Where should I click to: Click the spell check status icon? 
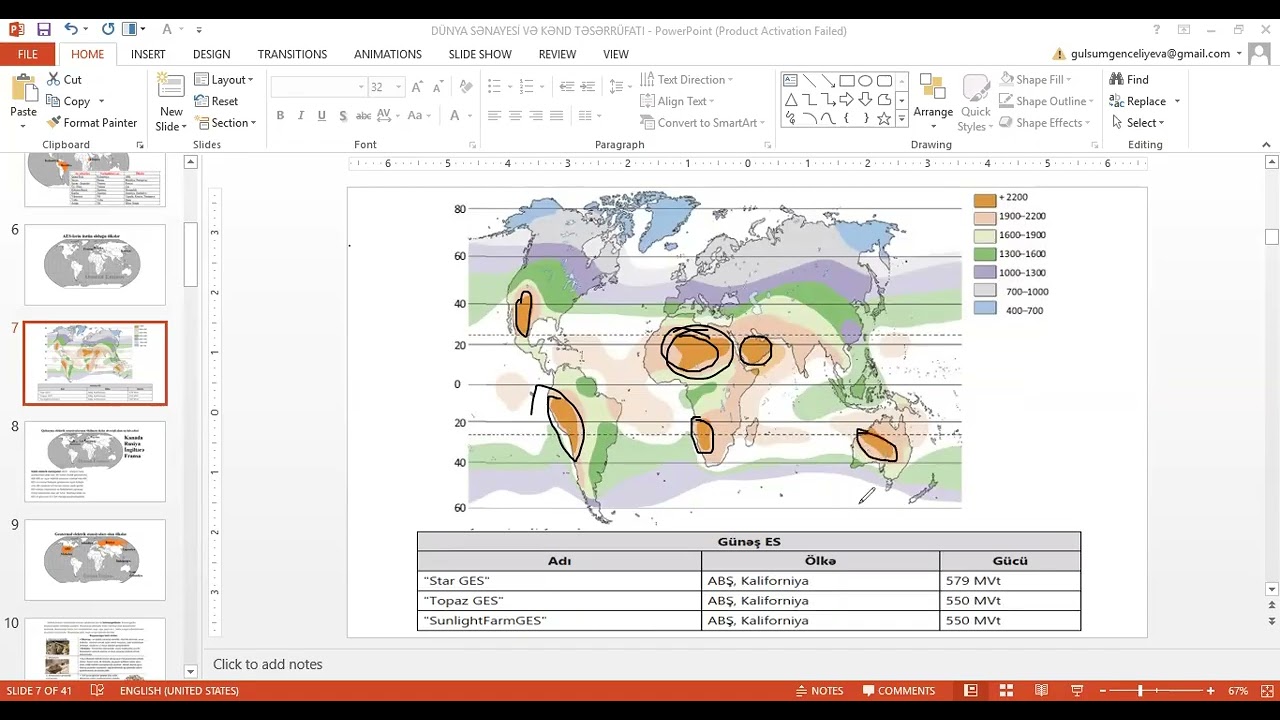(96, 691)
